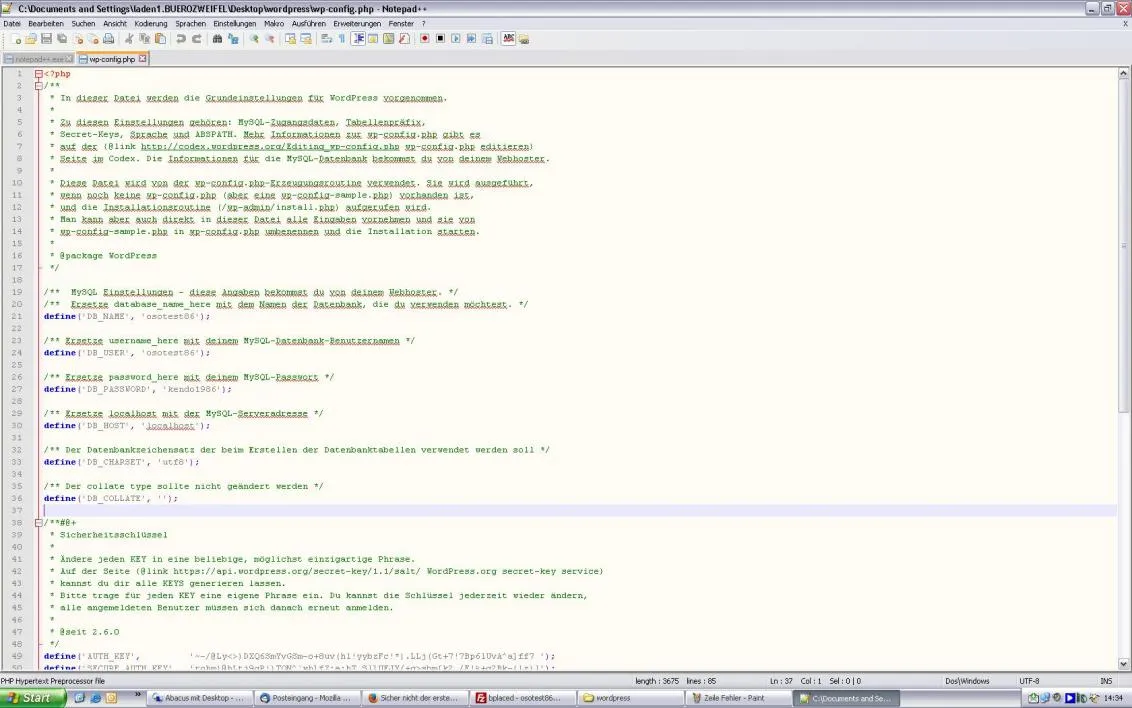Click the DB_PASSWORD define line
The width and height of the screenshot is (1132, 708).
point(138,389)
